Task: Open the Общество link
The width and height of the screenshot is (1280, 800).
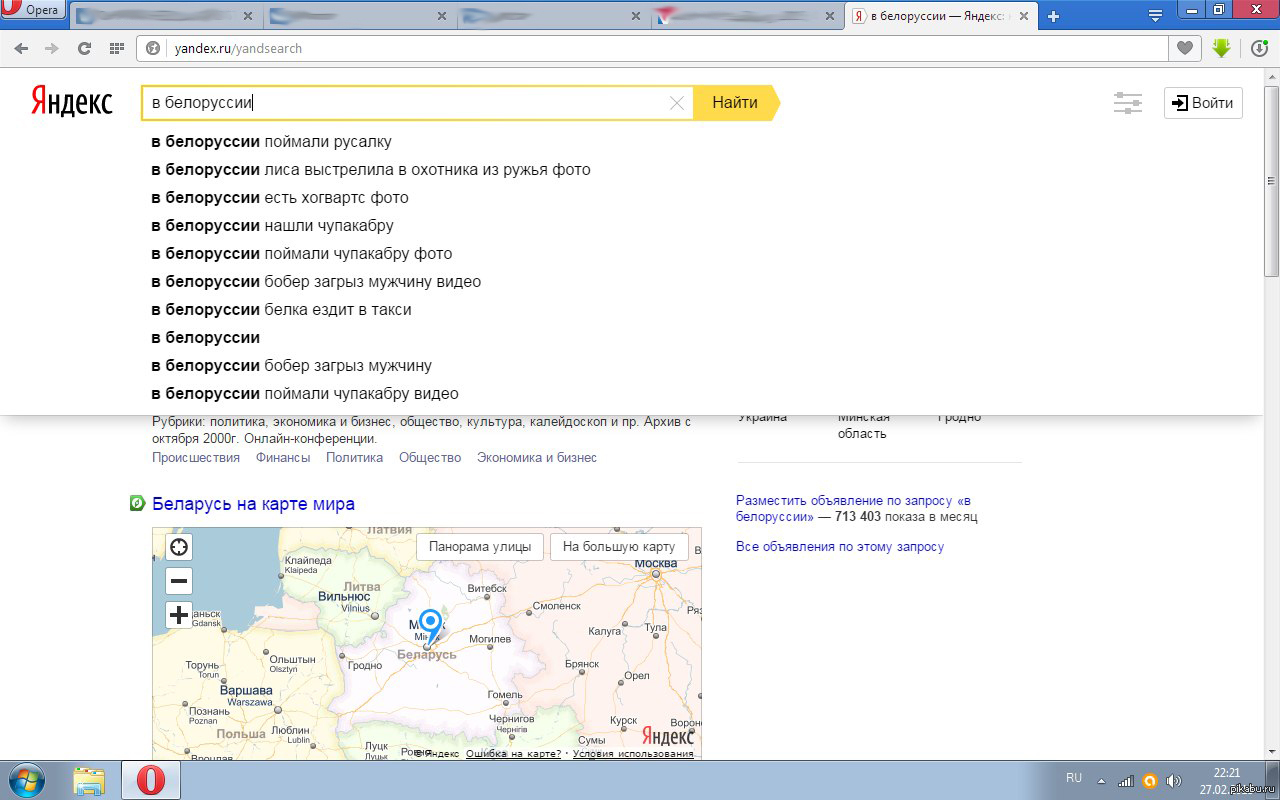Action: 430,457
